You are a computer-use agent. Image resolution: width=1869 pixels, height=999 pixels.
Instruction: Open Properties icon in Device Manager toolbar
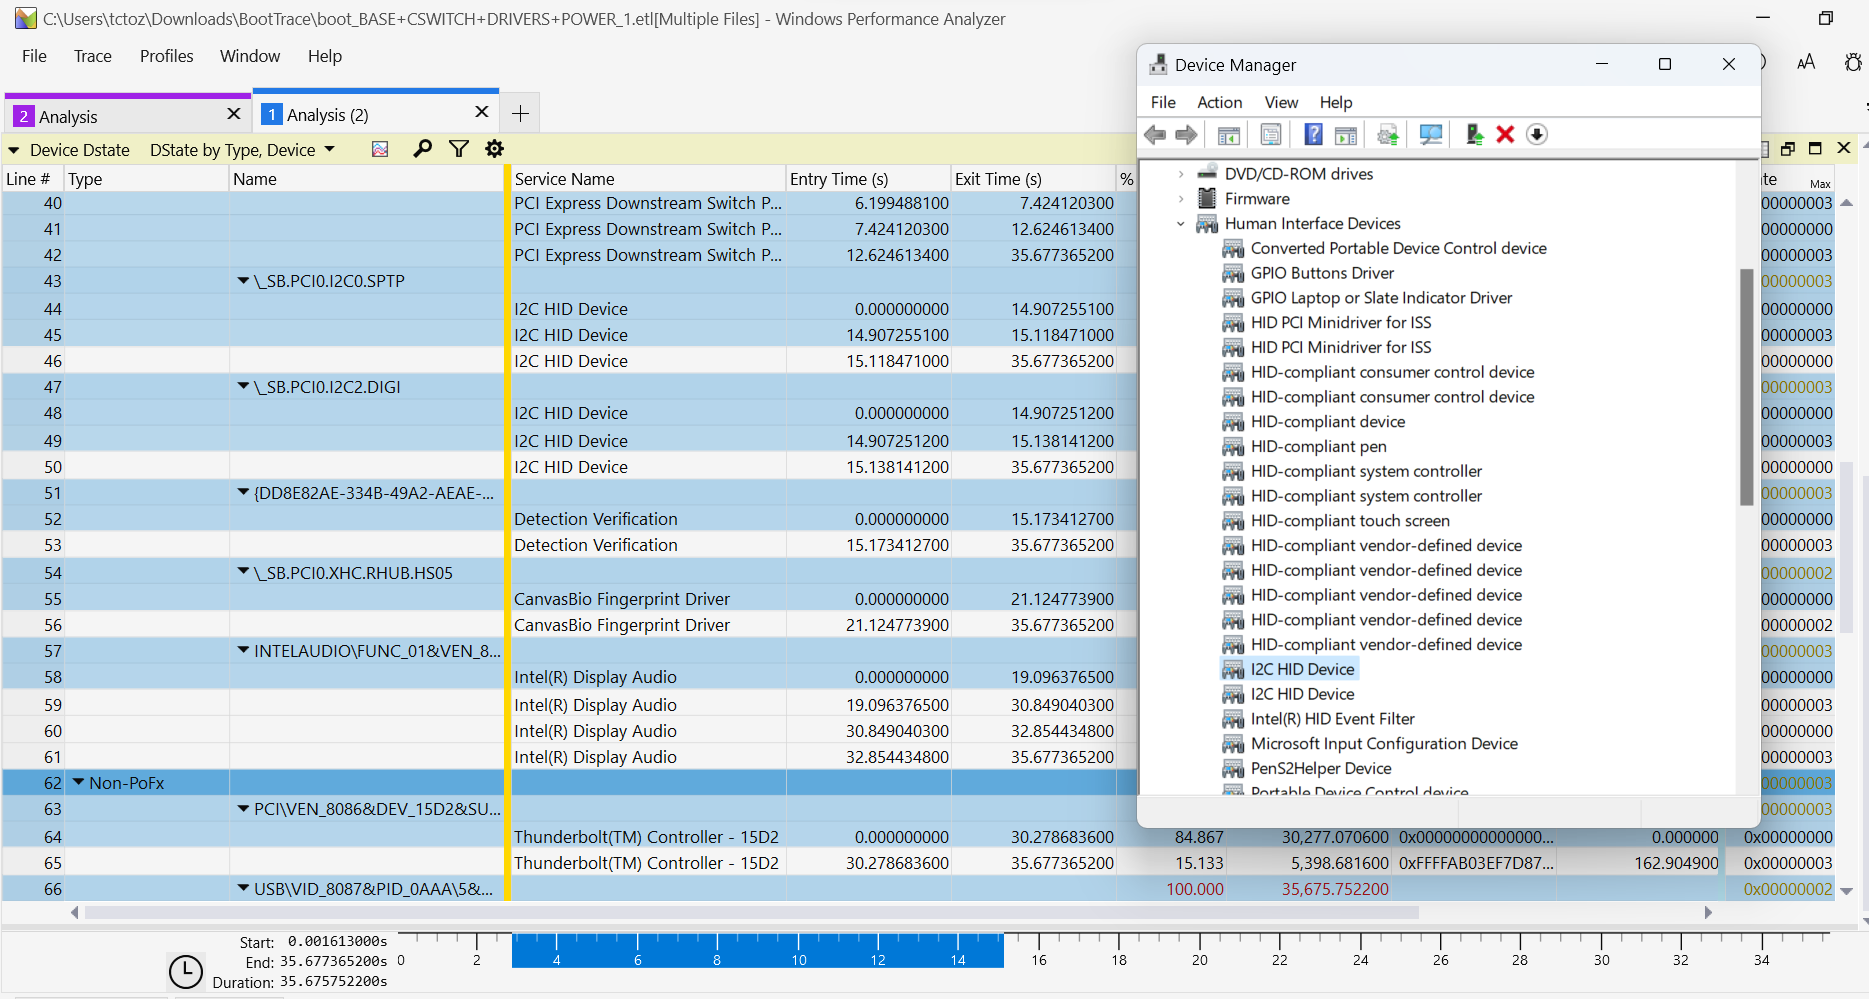(x=1271, y=135)
